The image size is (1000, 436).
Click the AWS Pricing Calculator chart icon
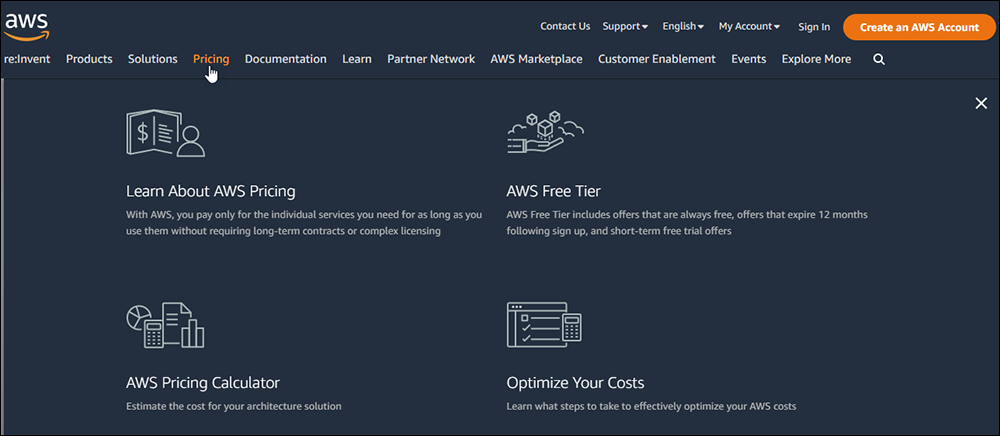click(165, 325)
